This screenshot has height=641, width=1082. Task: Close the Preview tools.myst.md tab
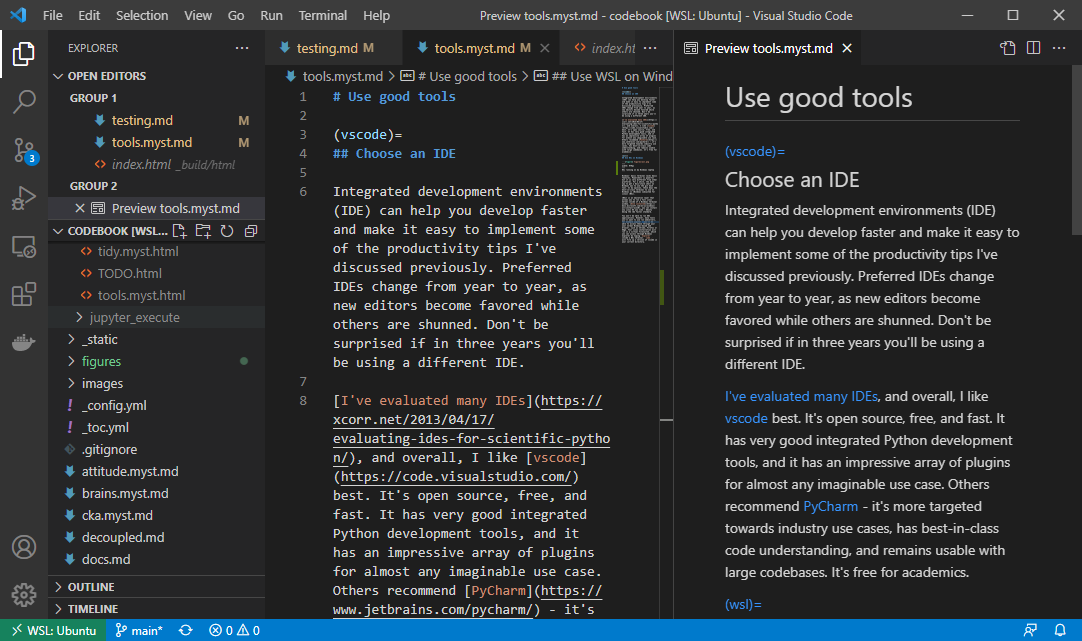847,48
